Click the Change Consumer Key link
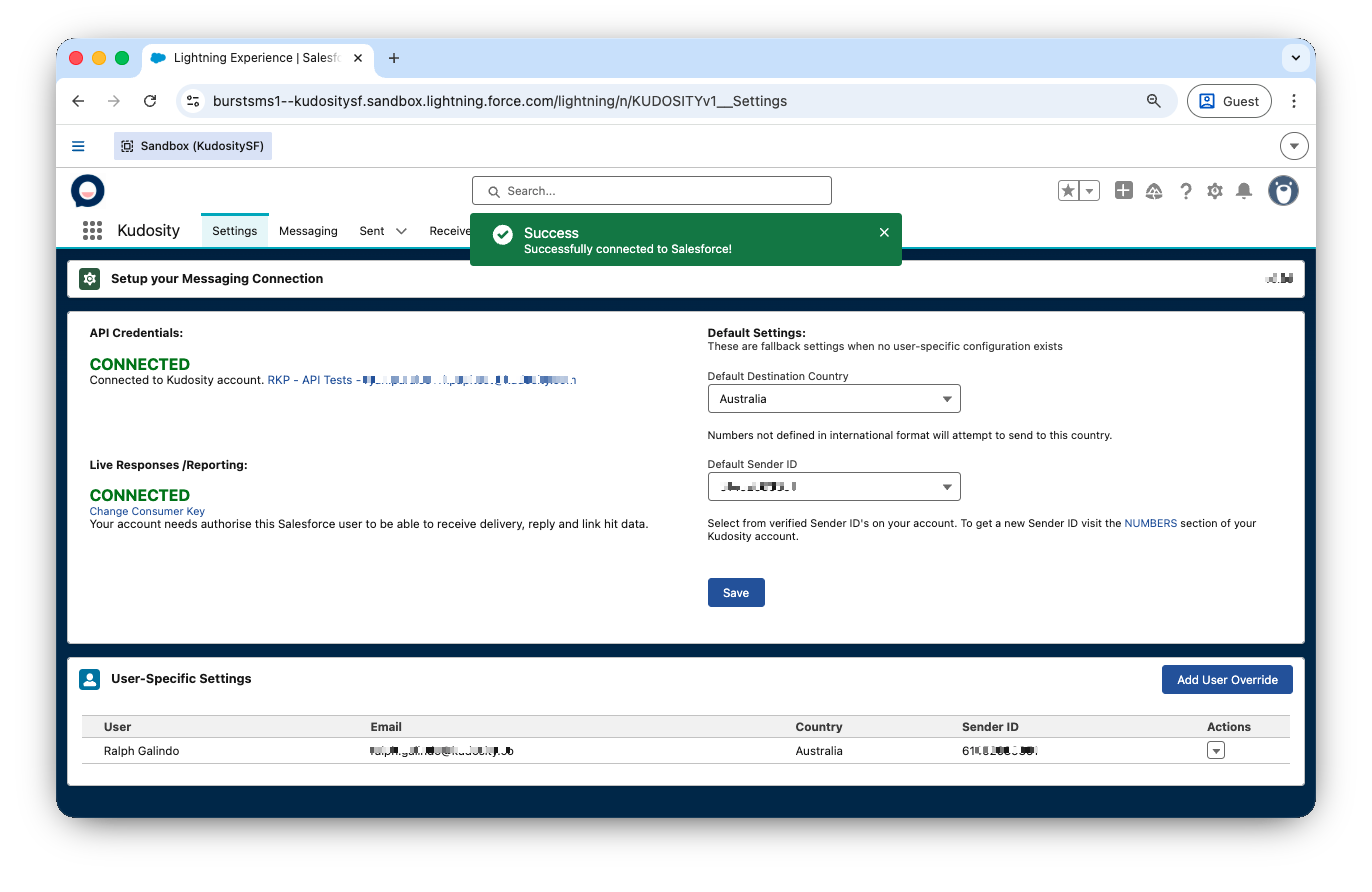1372x892 pixels. 147,511
